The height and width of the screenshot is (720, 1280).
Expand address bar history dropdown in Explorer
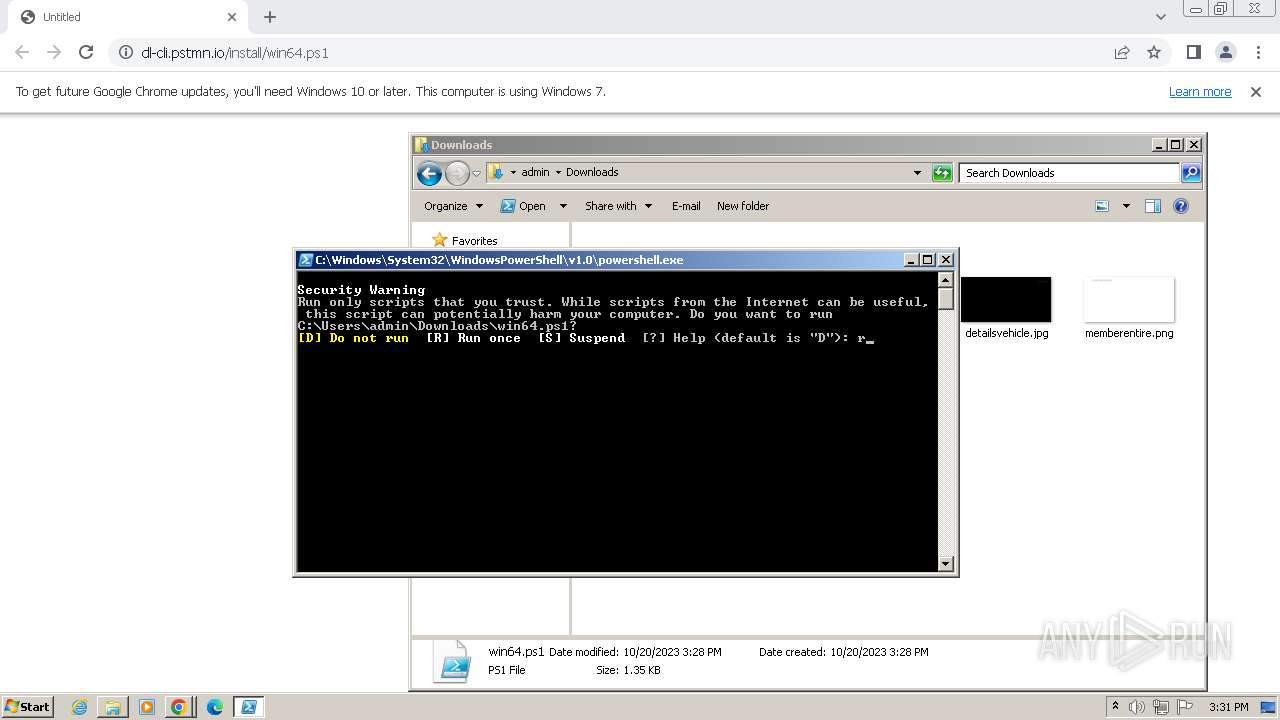pyautogui.click(x=917, y=173)
